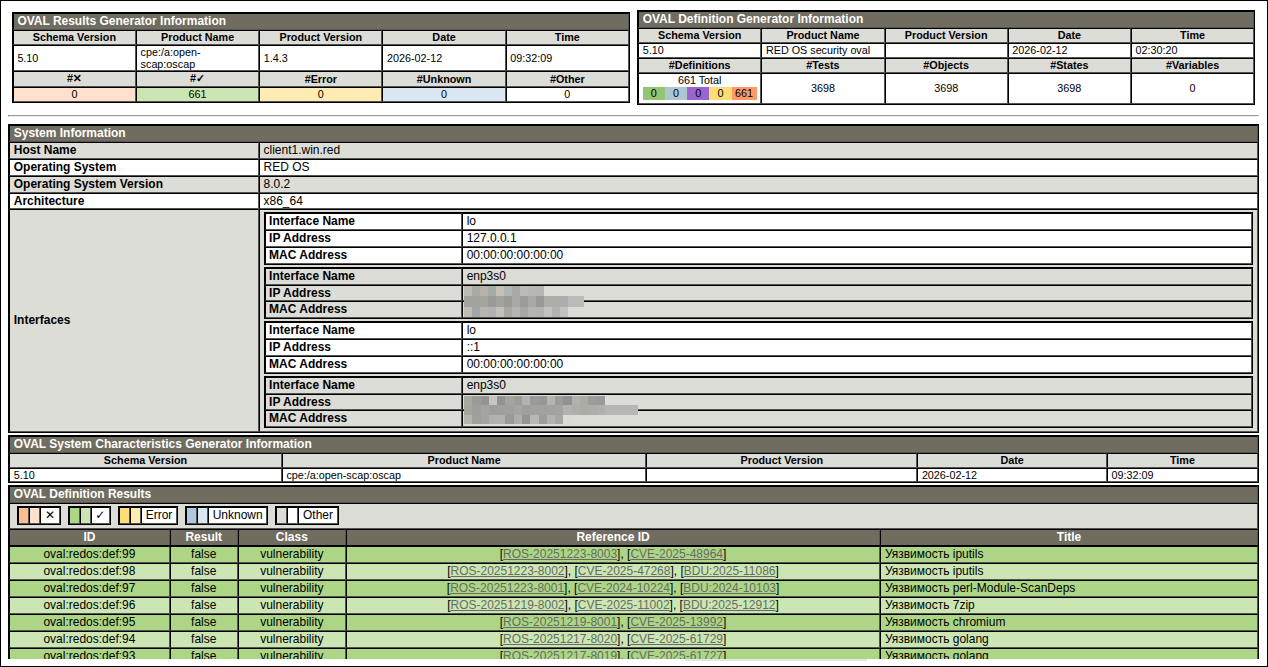Screen dimensions: 1268x667
Task: Click the blue Unknown legend box
Action: [226, 515]
